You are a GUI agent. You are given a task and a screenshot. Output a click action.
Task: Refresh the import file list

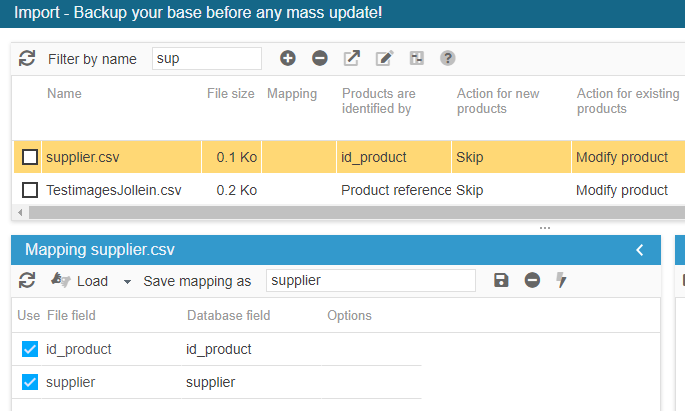(x=27, y=59)
